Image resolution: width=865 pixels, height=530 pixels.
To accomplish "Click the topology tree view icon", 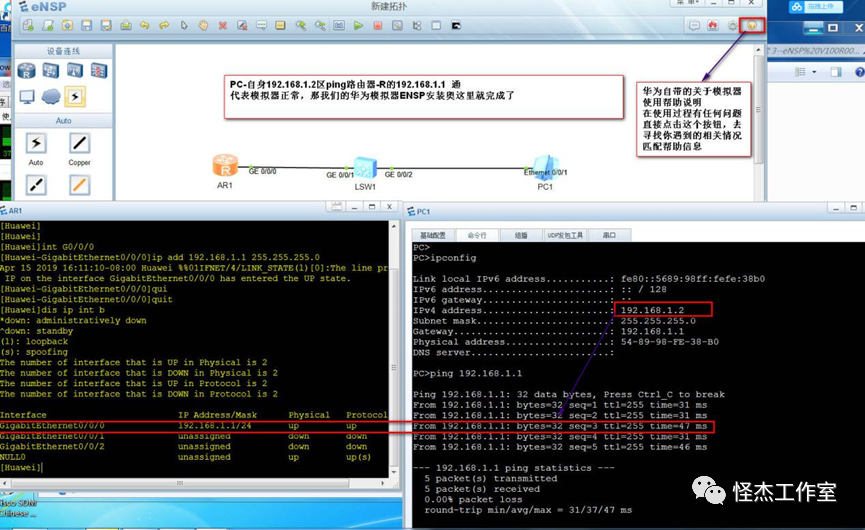I will click(417, 25).
